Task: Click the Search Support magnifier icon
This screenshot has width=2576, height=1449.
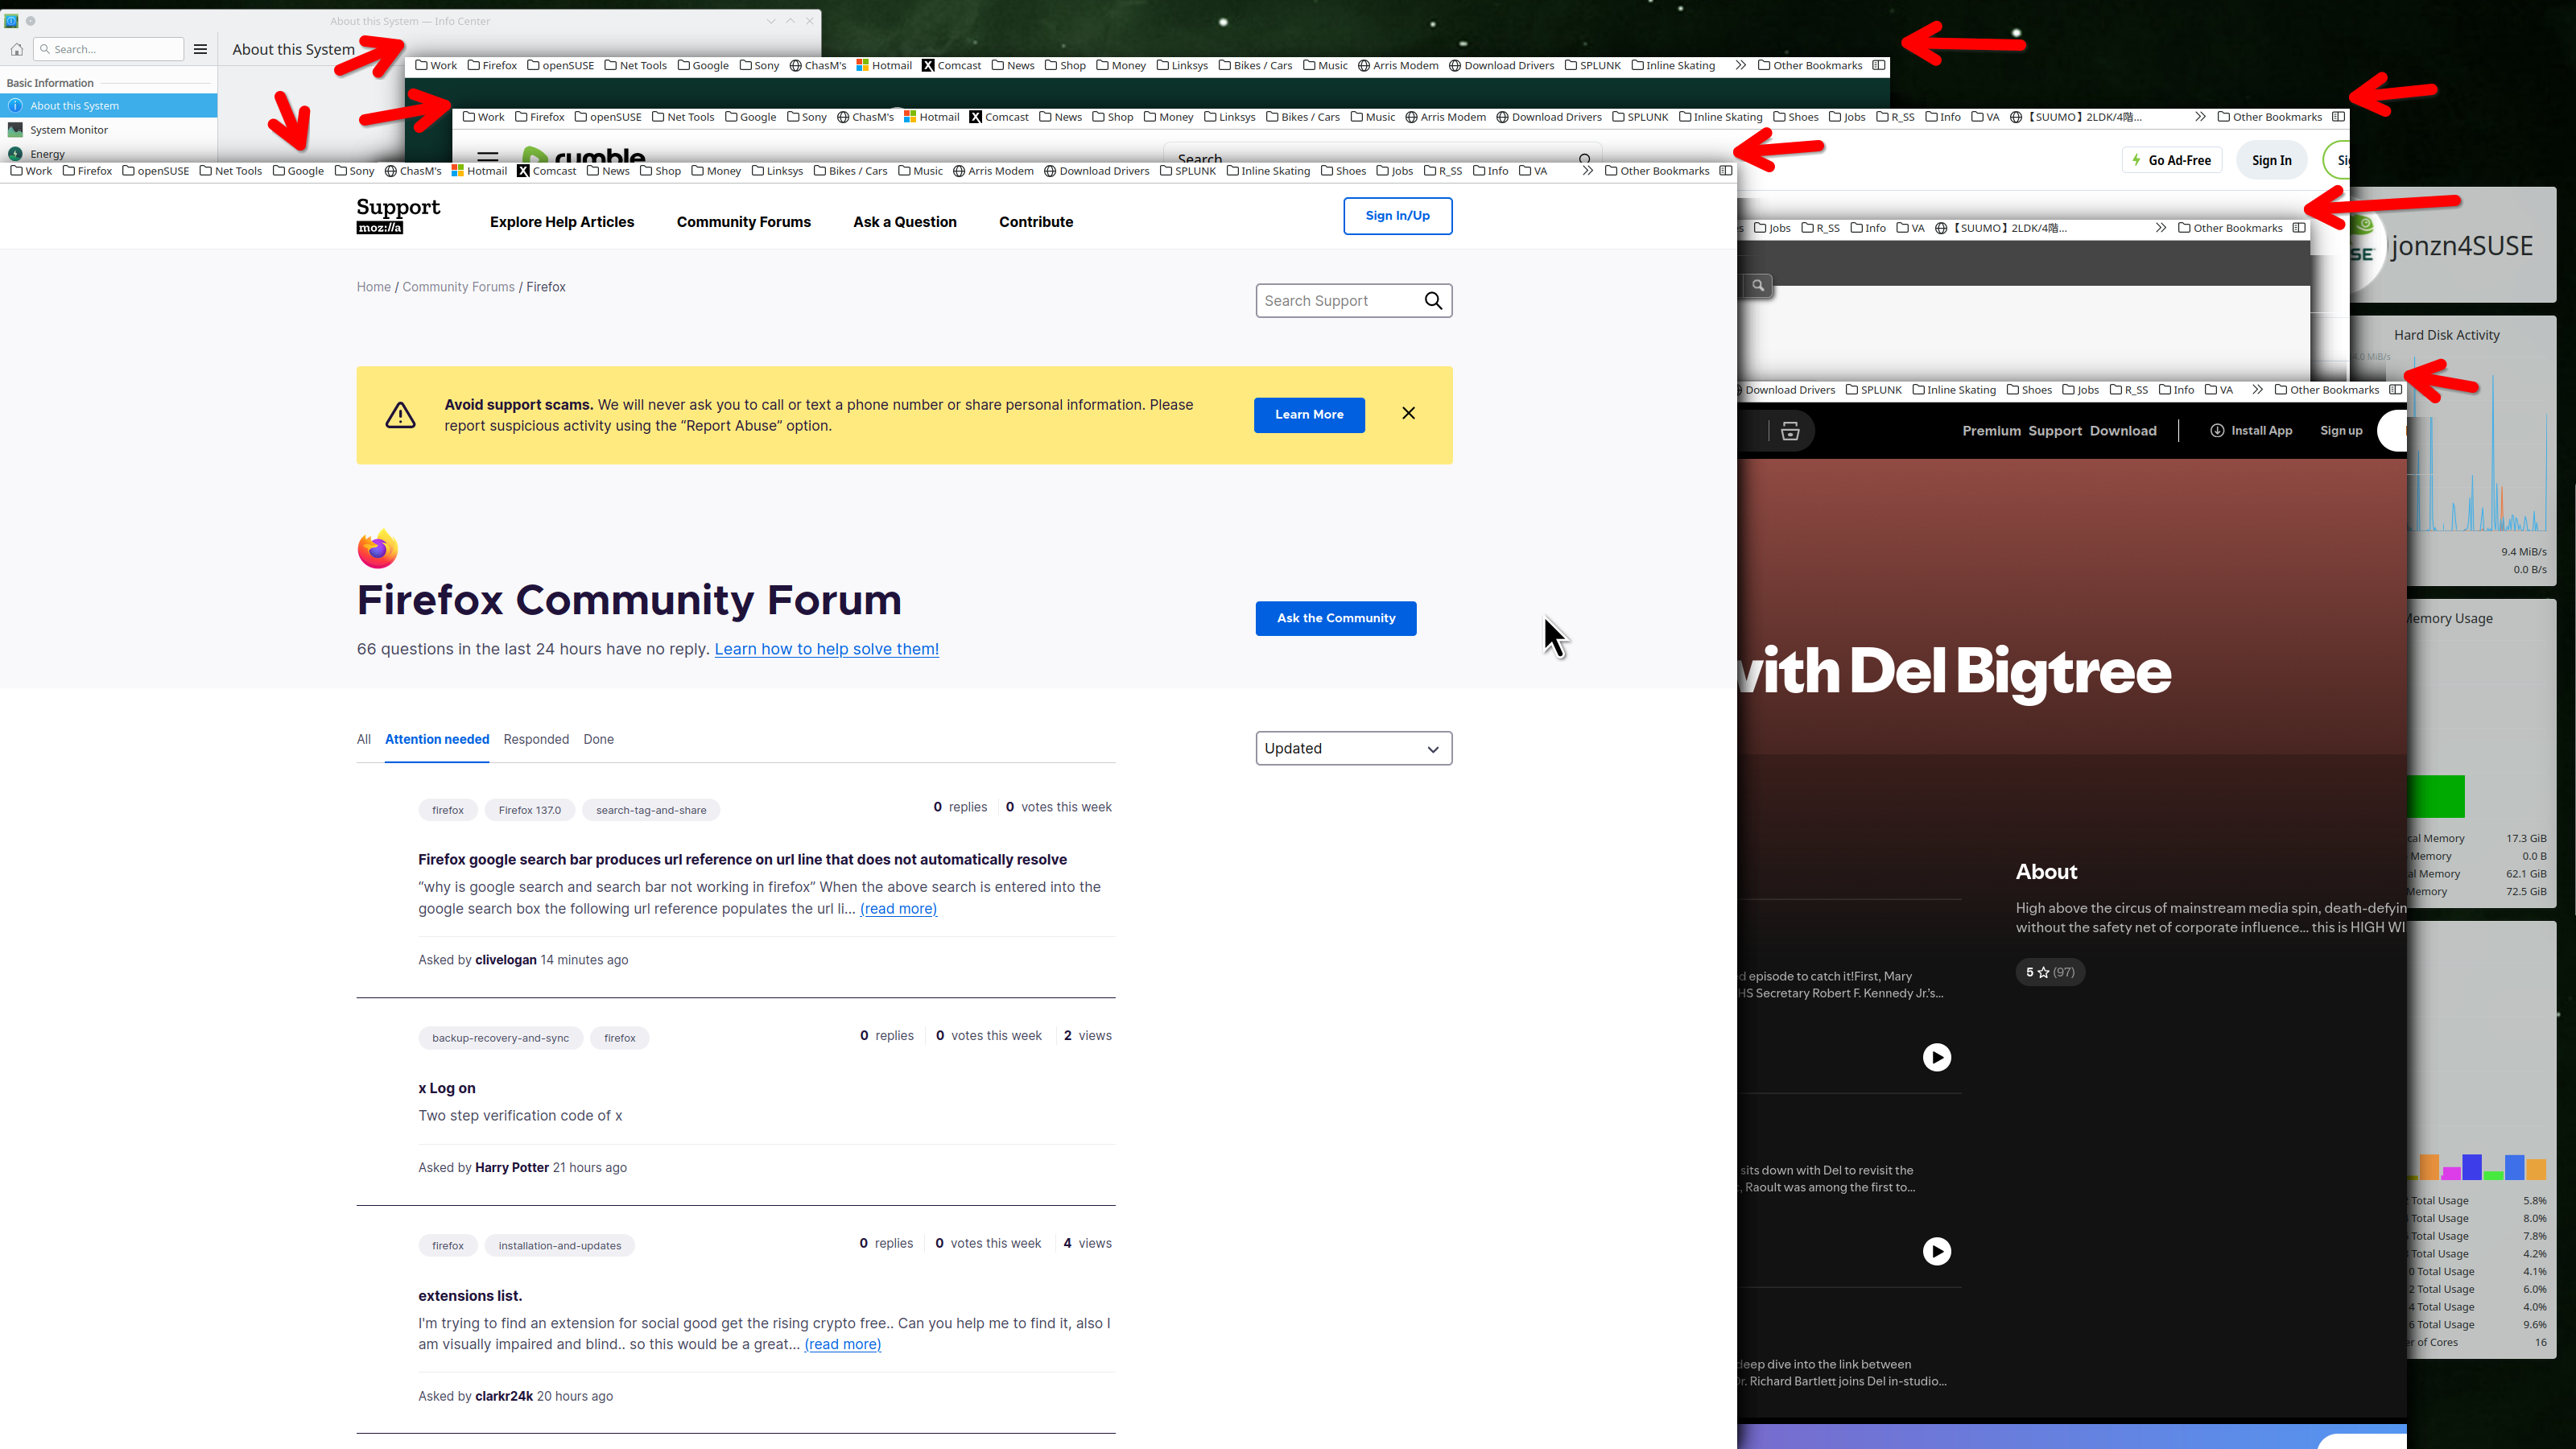Action: pos(1433,301)
